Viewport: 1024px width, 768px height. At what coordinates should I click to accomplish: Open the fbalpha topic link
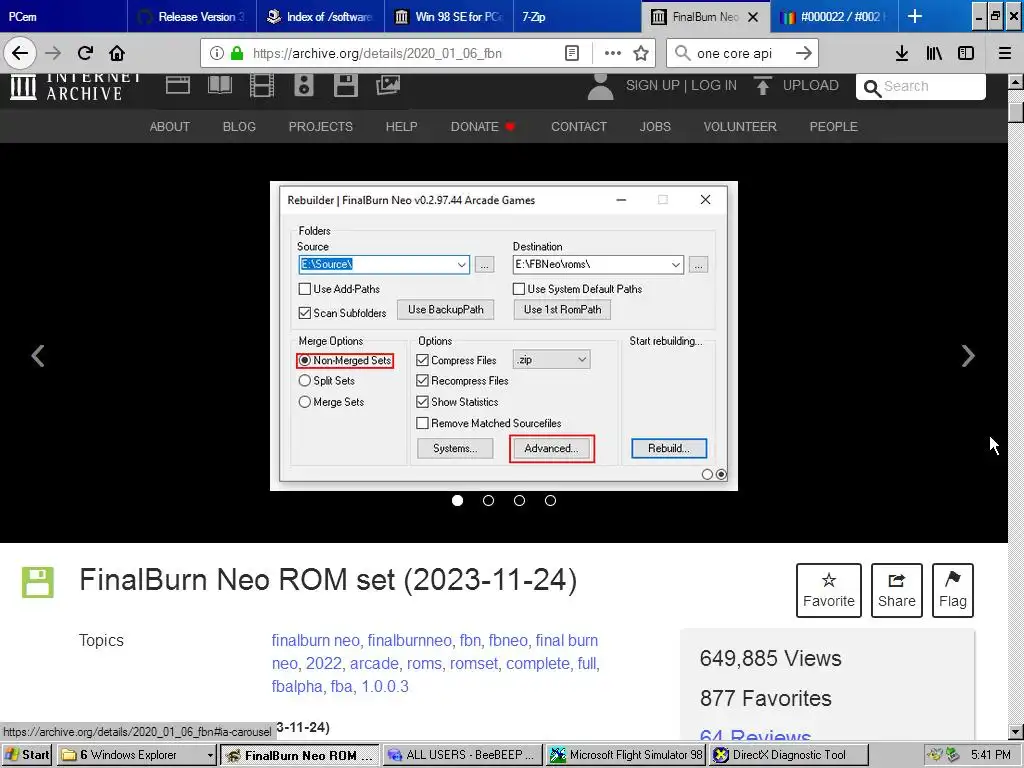click(x=297, y=686)
